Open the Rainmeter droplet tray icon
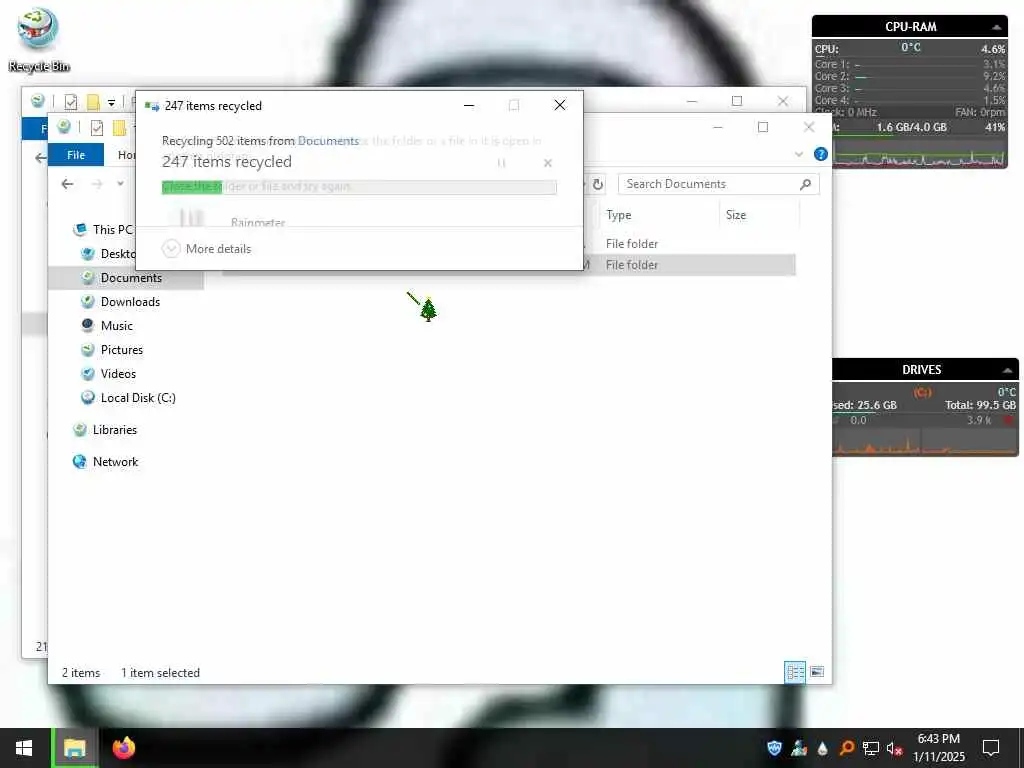This screenshot has height=768, width=1024. [x=822, y=748]
